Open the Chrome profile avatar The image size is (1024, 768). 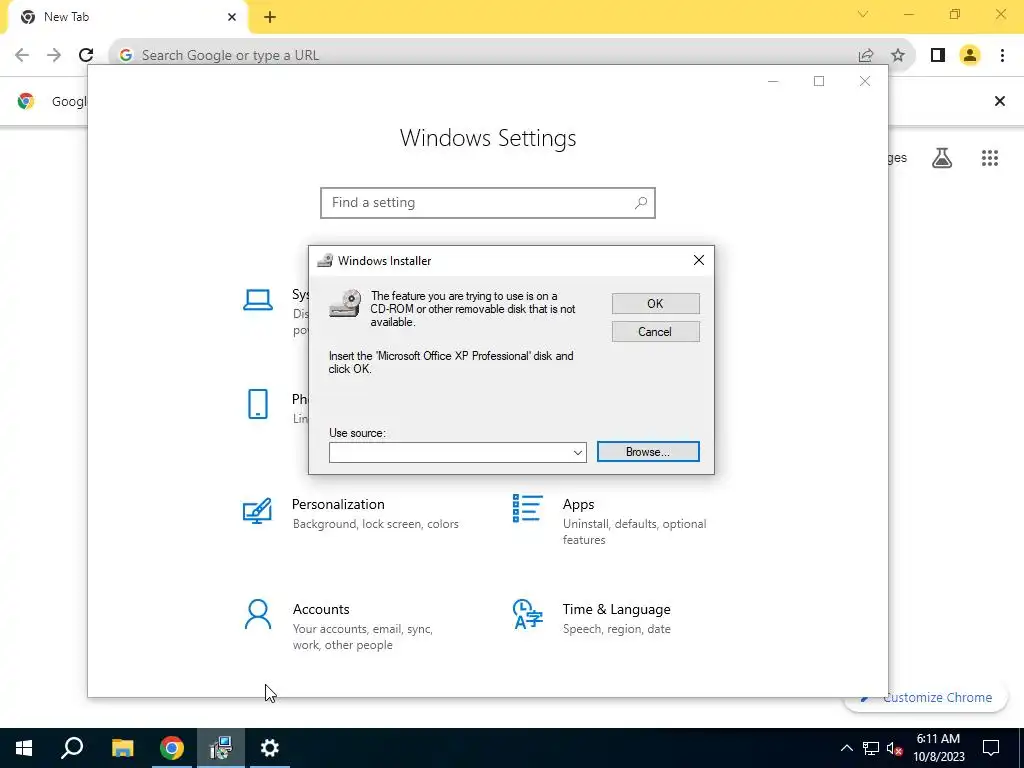click(970, 56)
